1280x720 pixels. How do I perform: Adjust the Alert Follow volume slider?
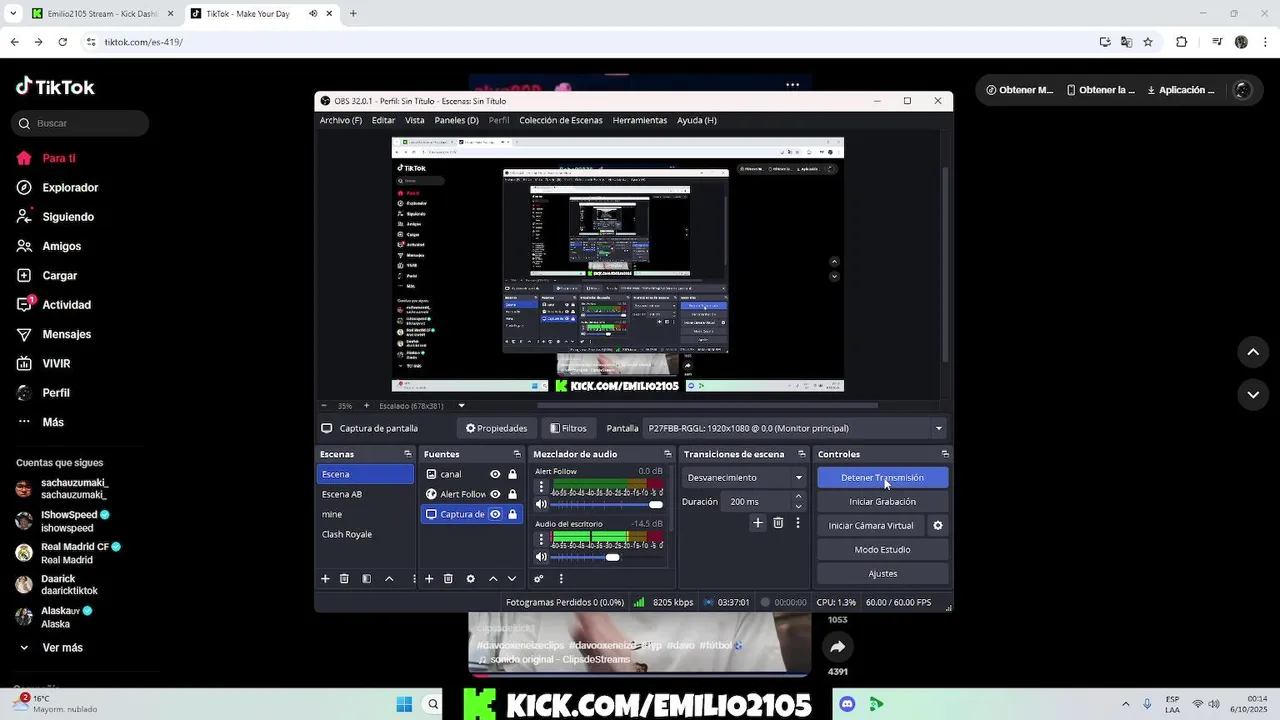[608, 505]
